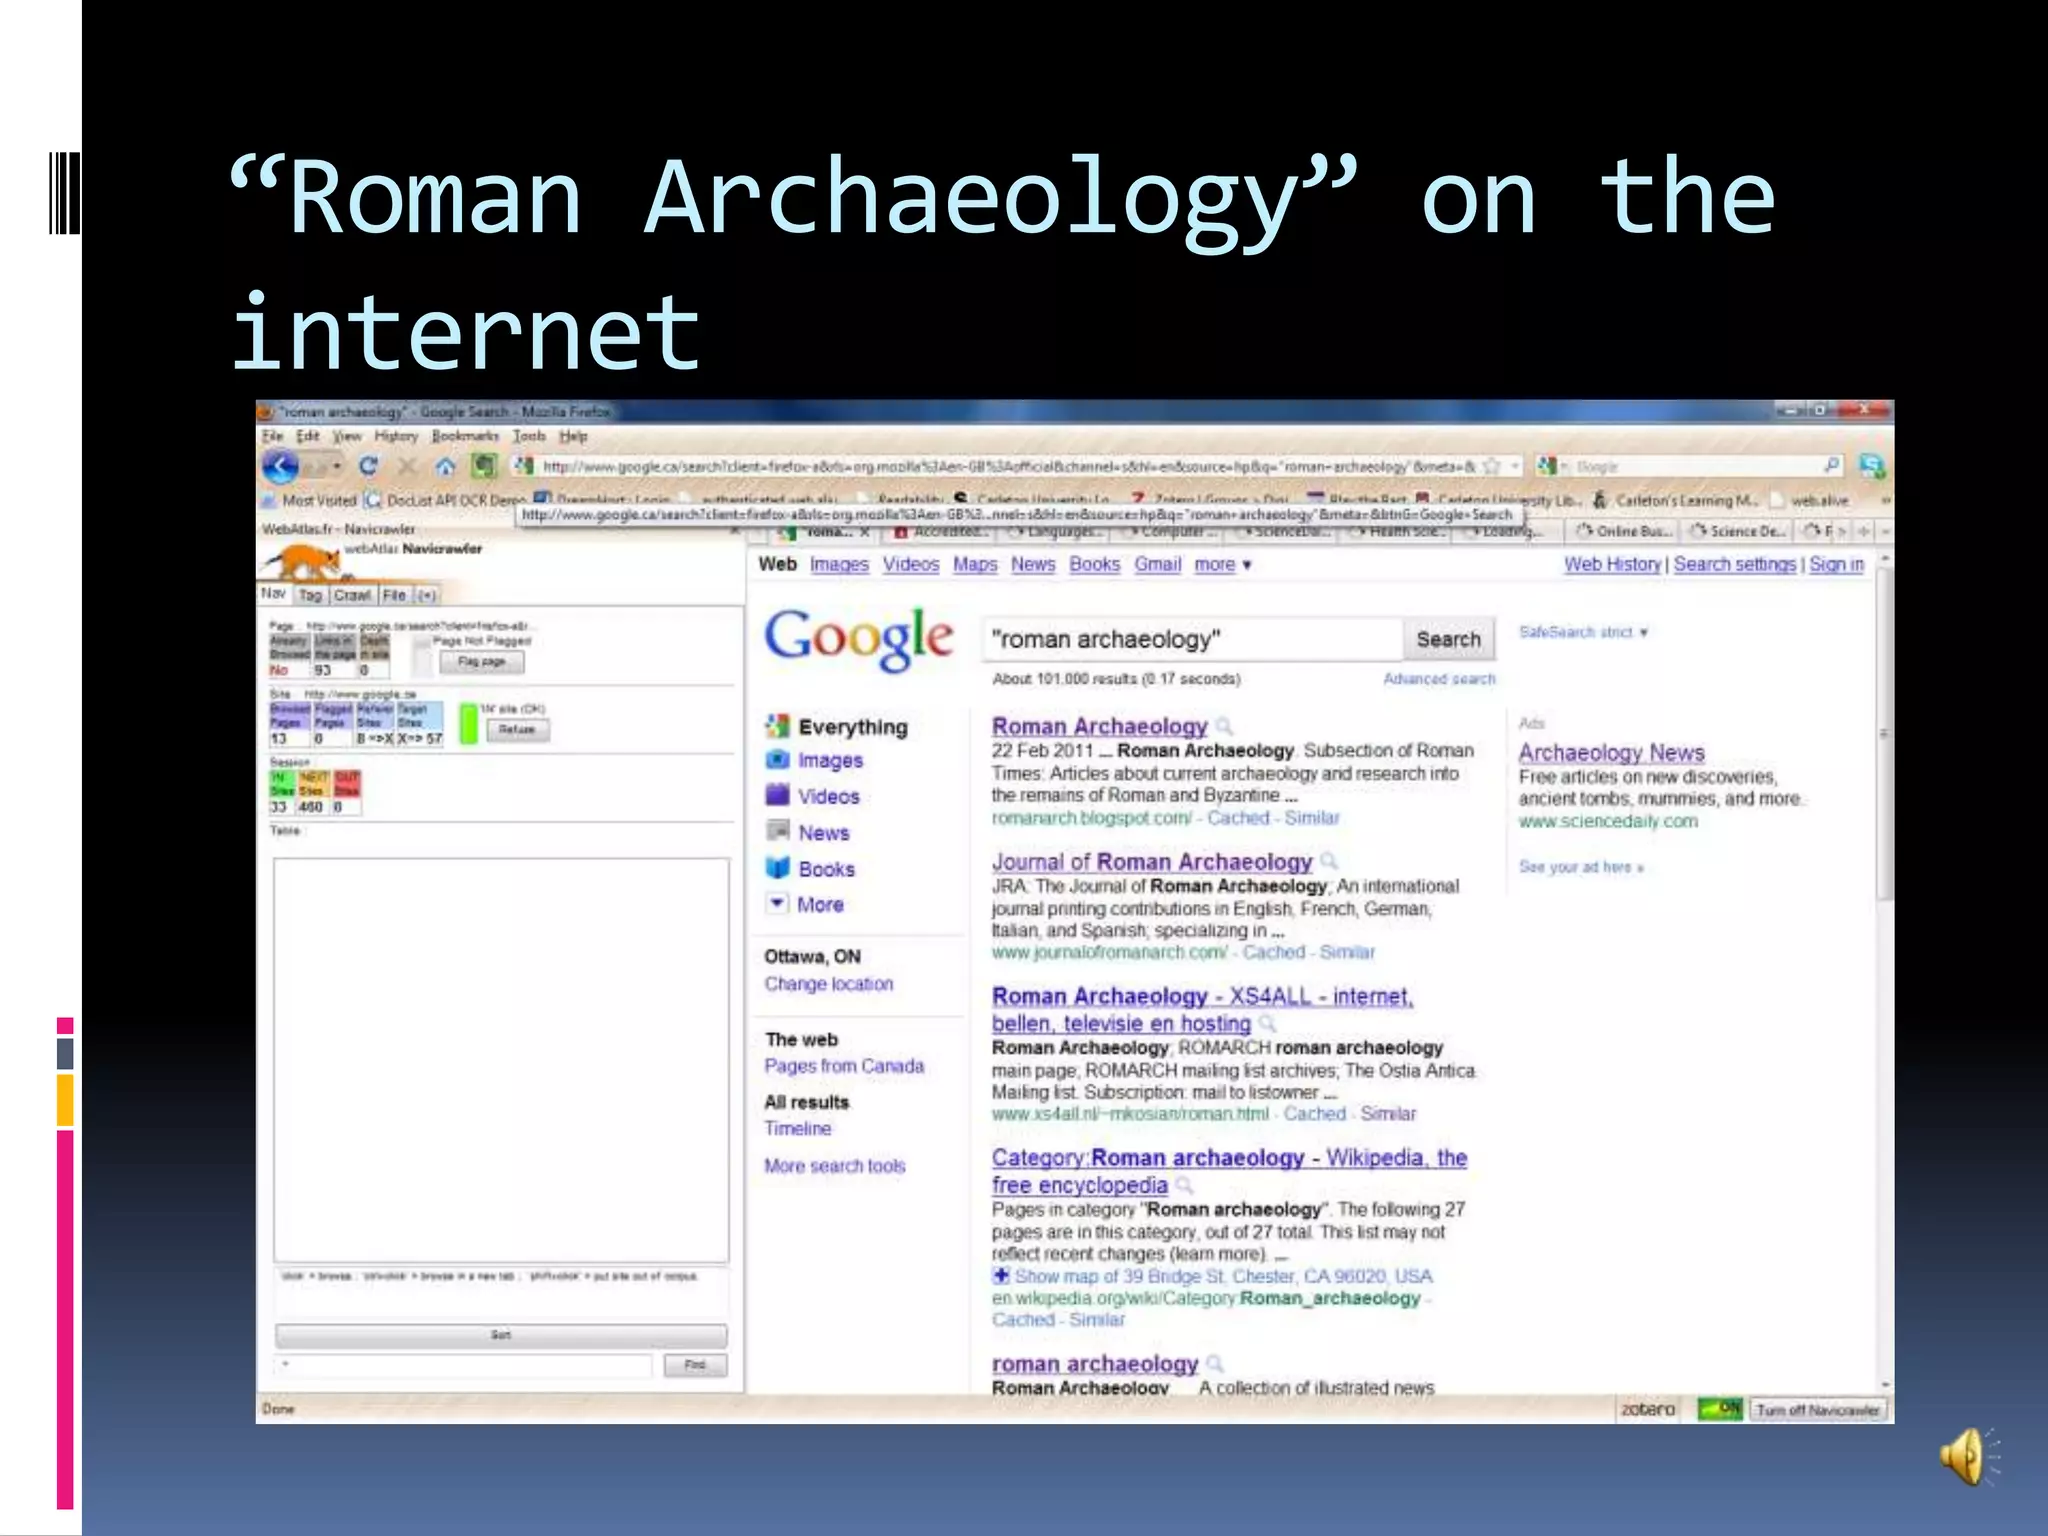Click the Stop loading X icon
2048x1536 pixels.
coord(407,467)
